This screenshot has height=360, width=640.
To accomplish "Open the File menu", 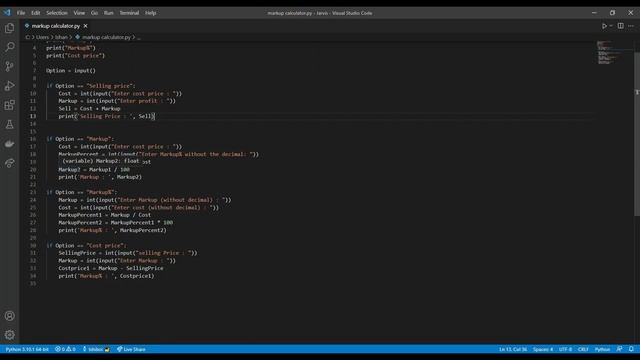I will tap(21, 13).
